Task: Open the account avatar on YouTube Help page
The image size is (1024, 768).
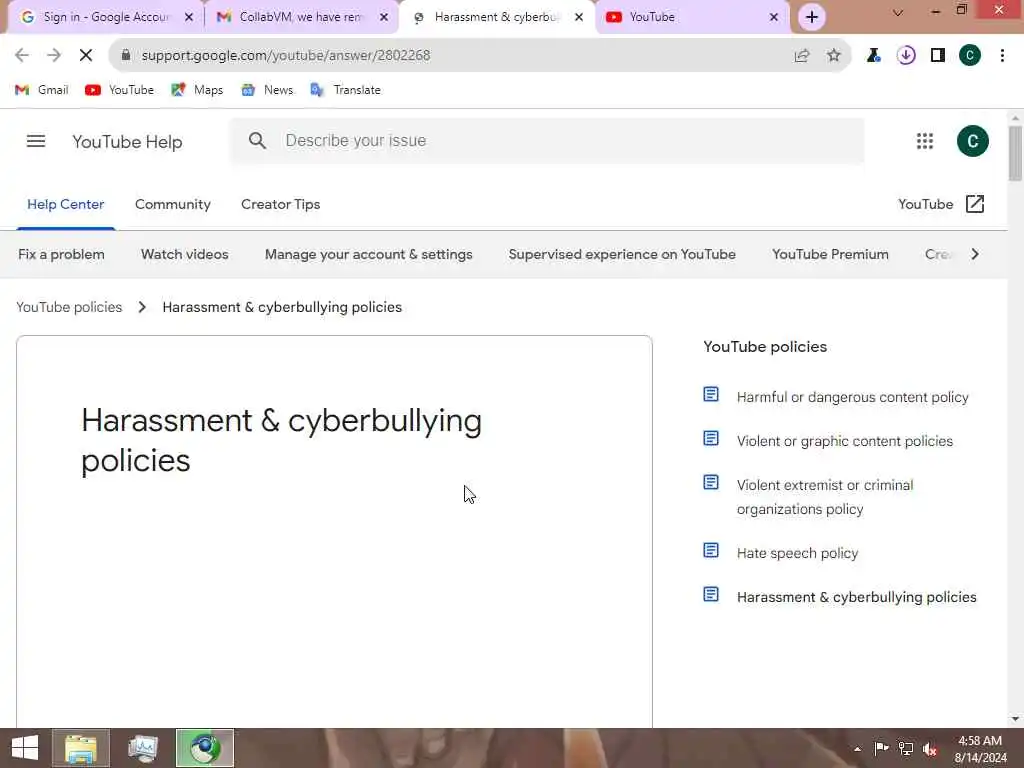Action: [972, 141]
